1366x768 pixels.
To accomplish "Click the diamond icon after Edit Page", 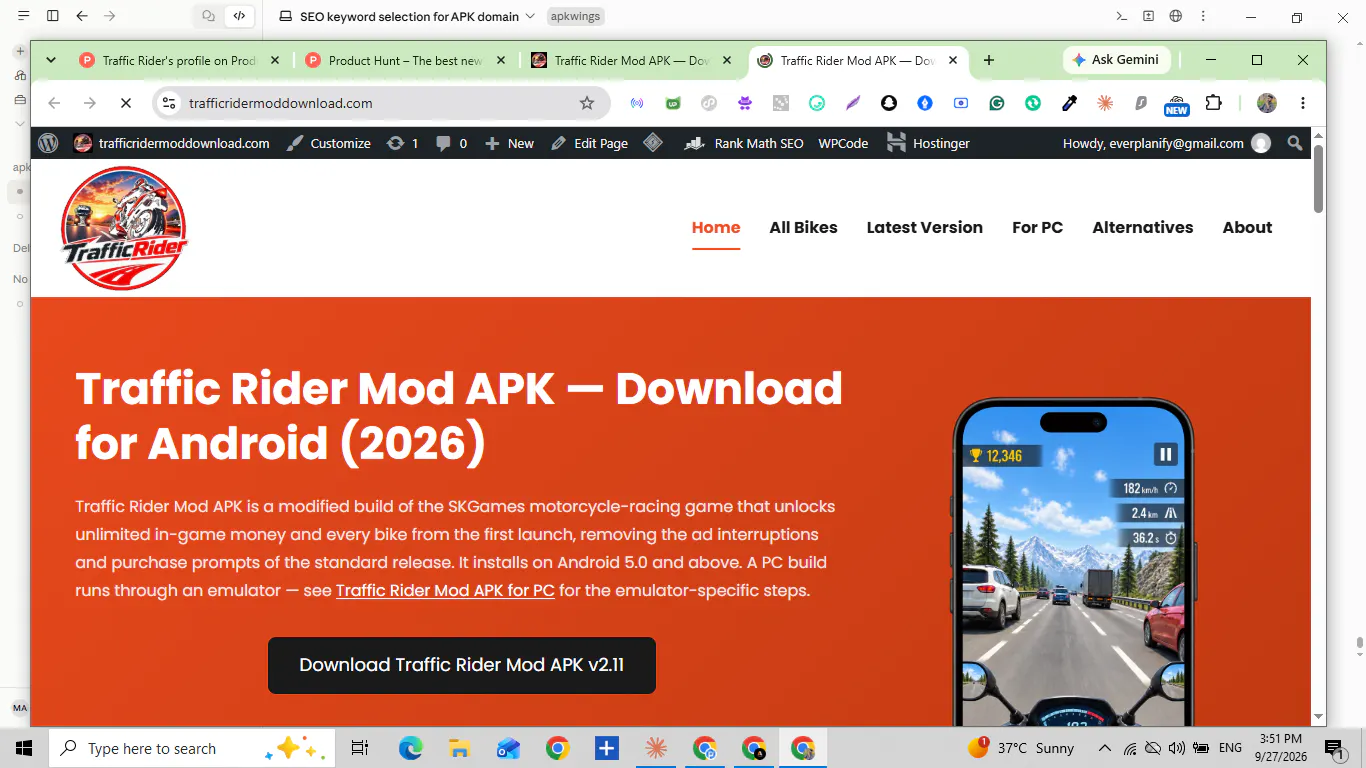I will pos(653,143).
